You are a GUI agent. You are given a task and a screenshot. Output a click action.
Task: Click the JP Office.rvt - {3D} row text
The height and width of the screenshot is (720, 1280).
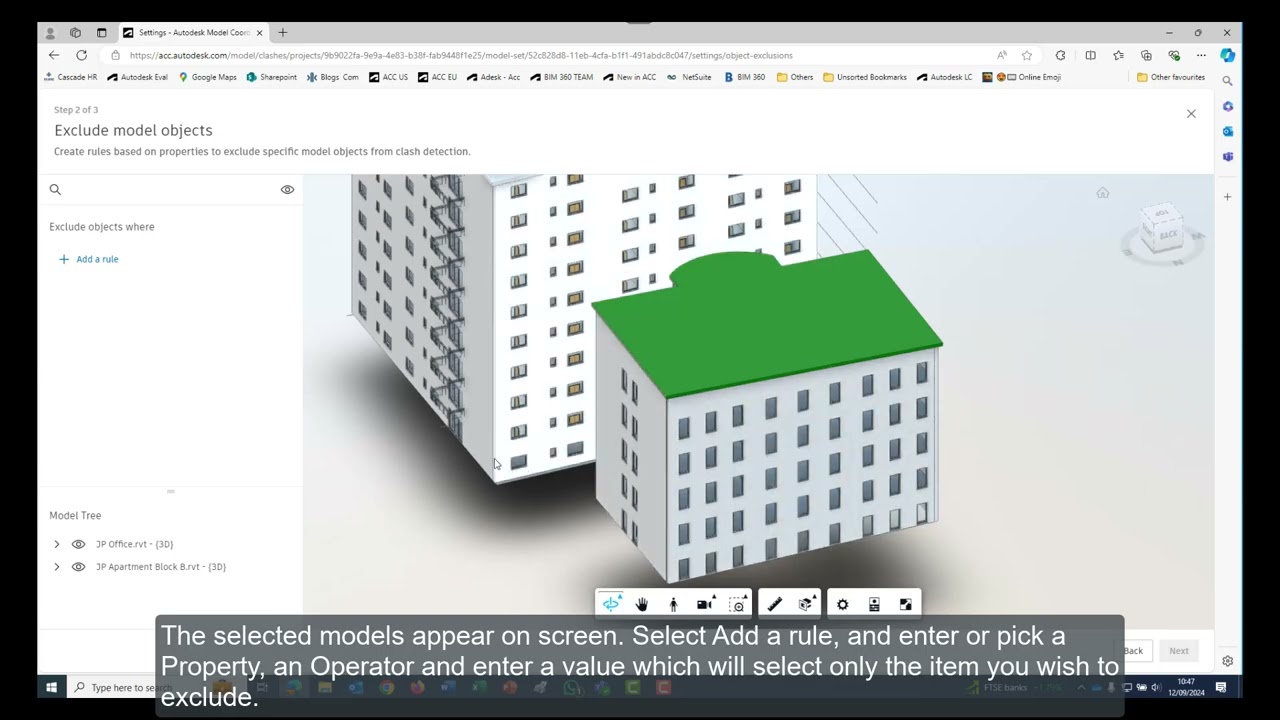[x=134, y=544]
